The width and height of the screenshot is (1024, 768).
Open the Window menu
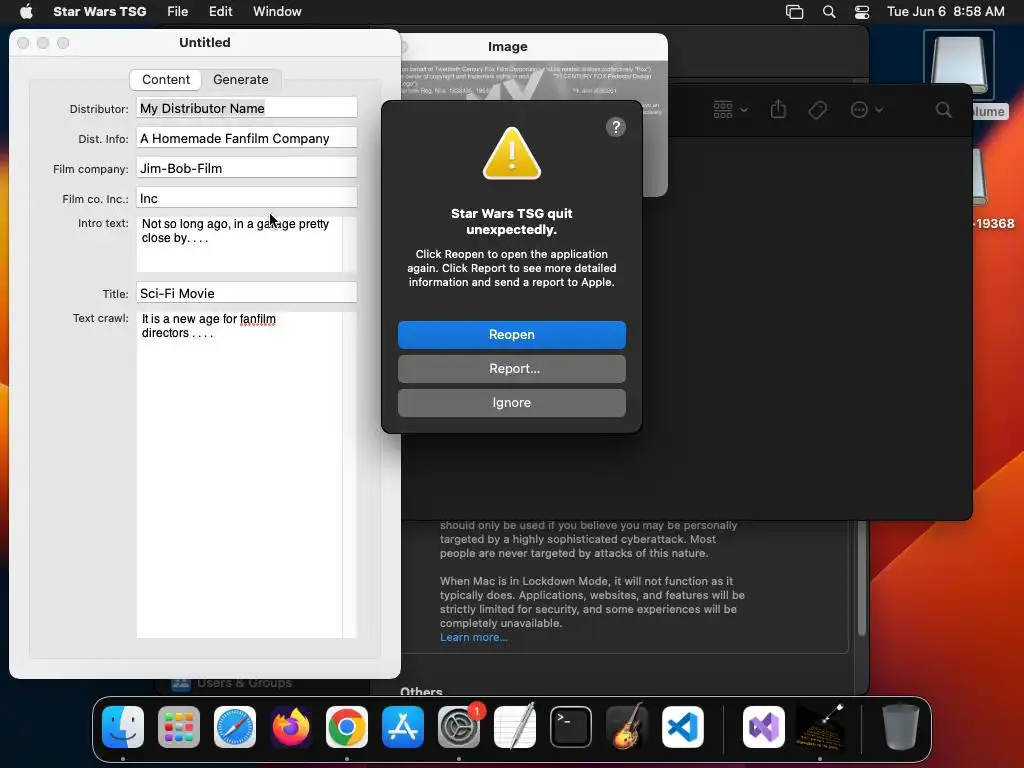click(x=277, y=12)
